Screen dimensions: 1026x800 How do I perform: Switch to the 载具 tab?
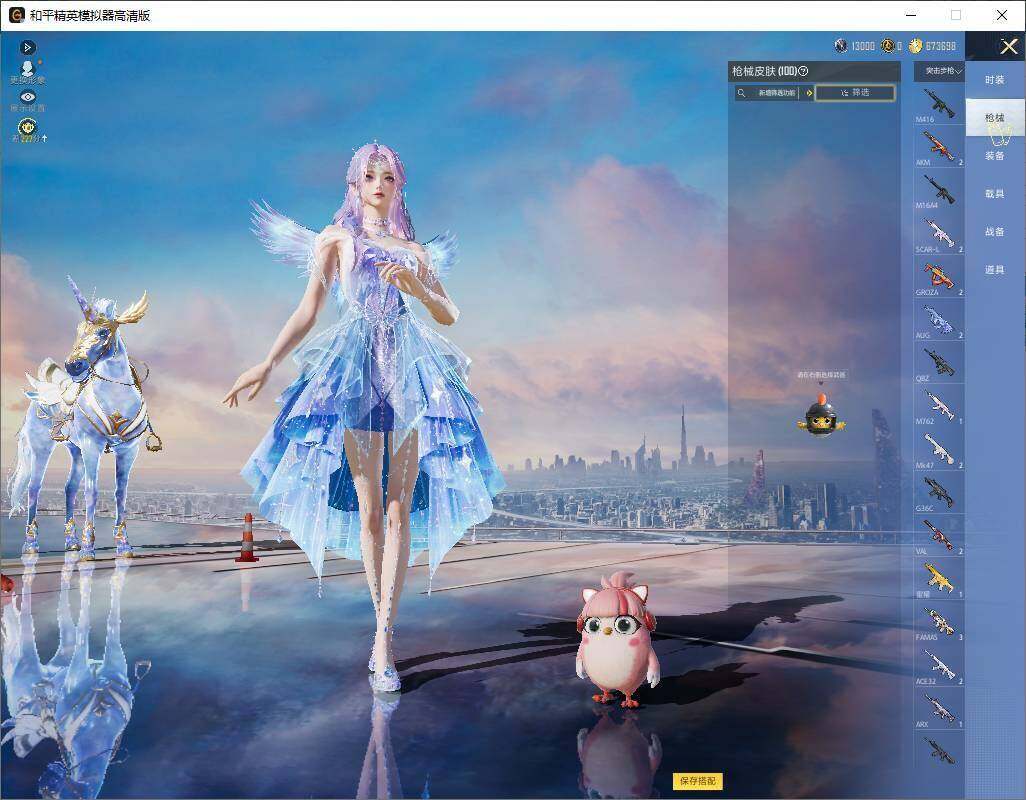pos(995,194)
